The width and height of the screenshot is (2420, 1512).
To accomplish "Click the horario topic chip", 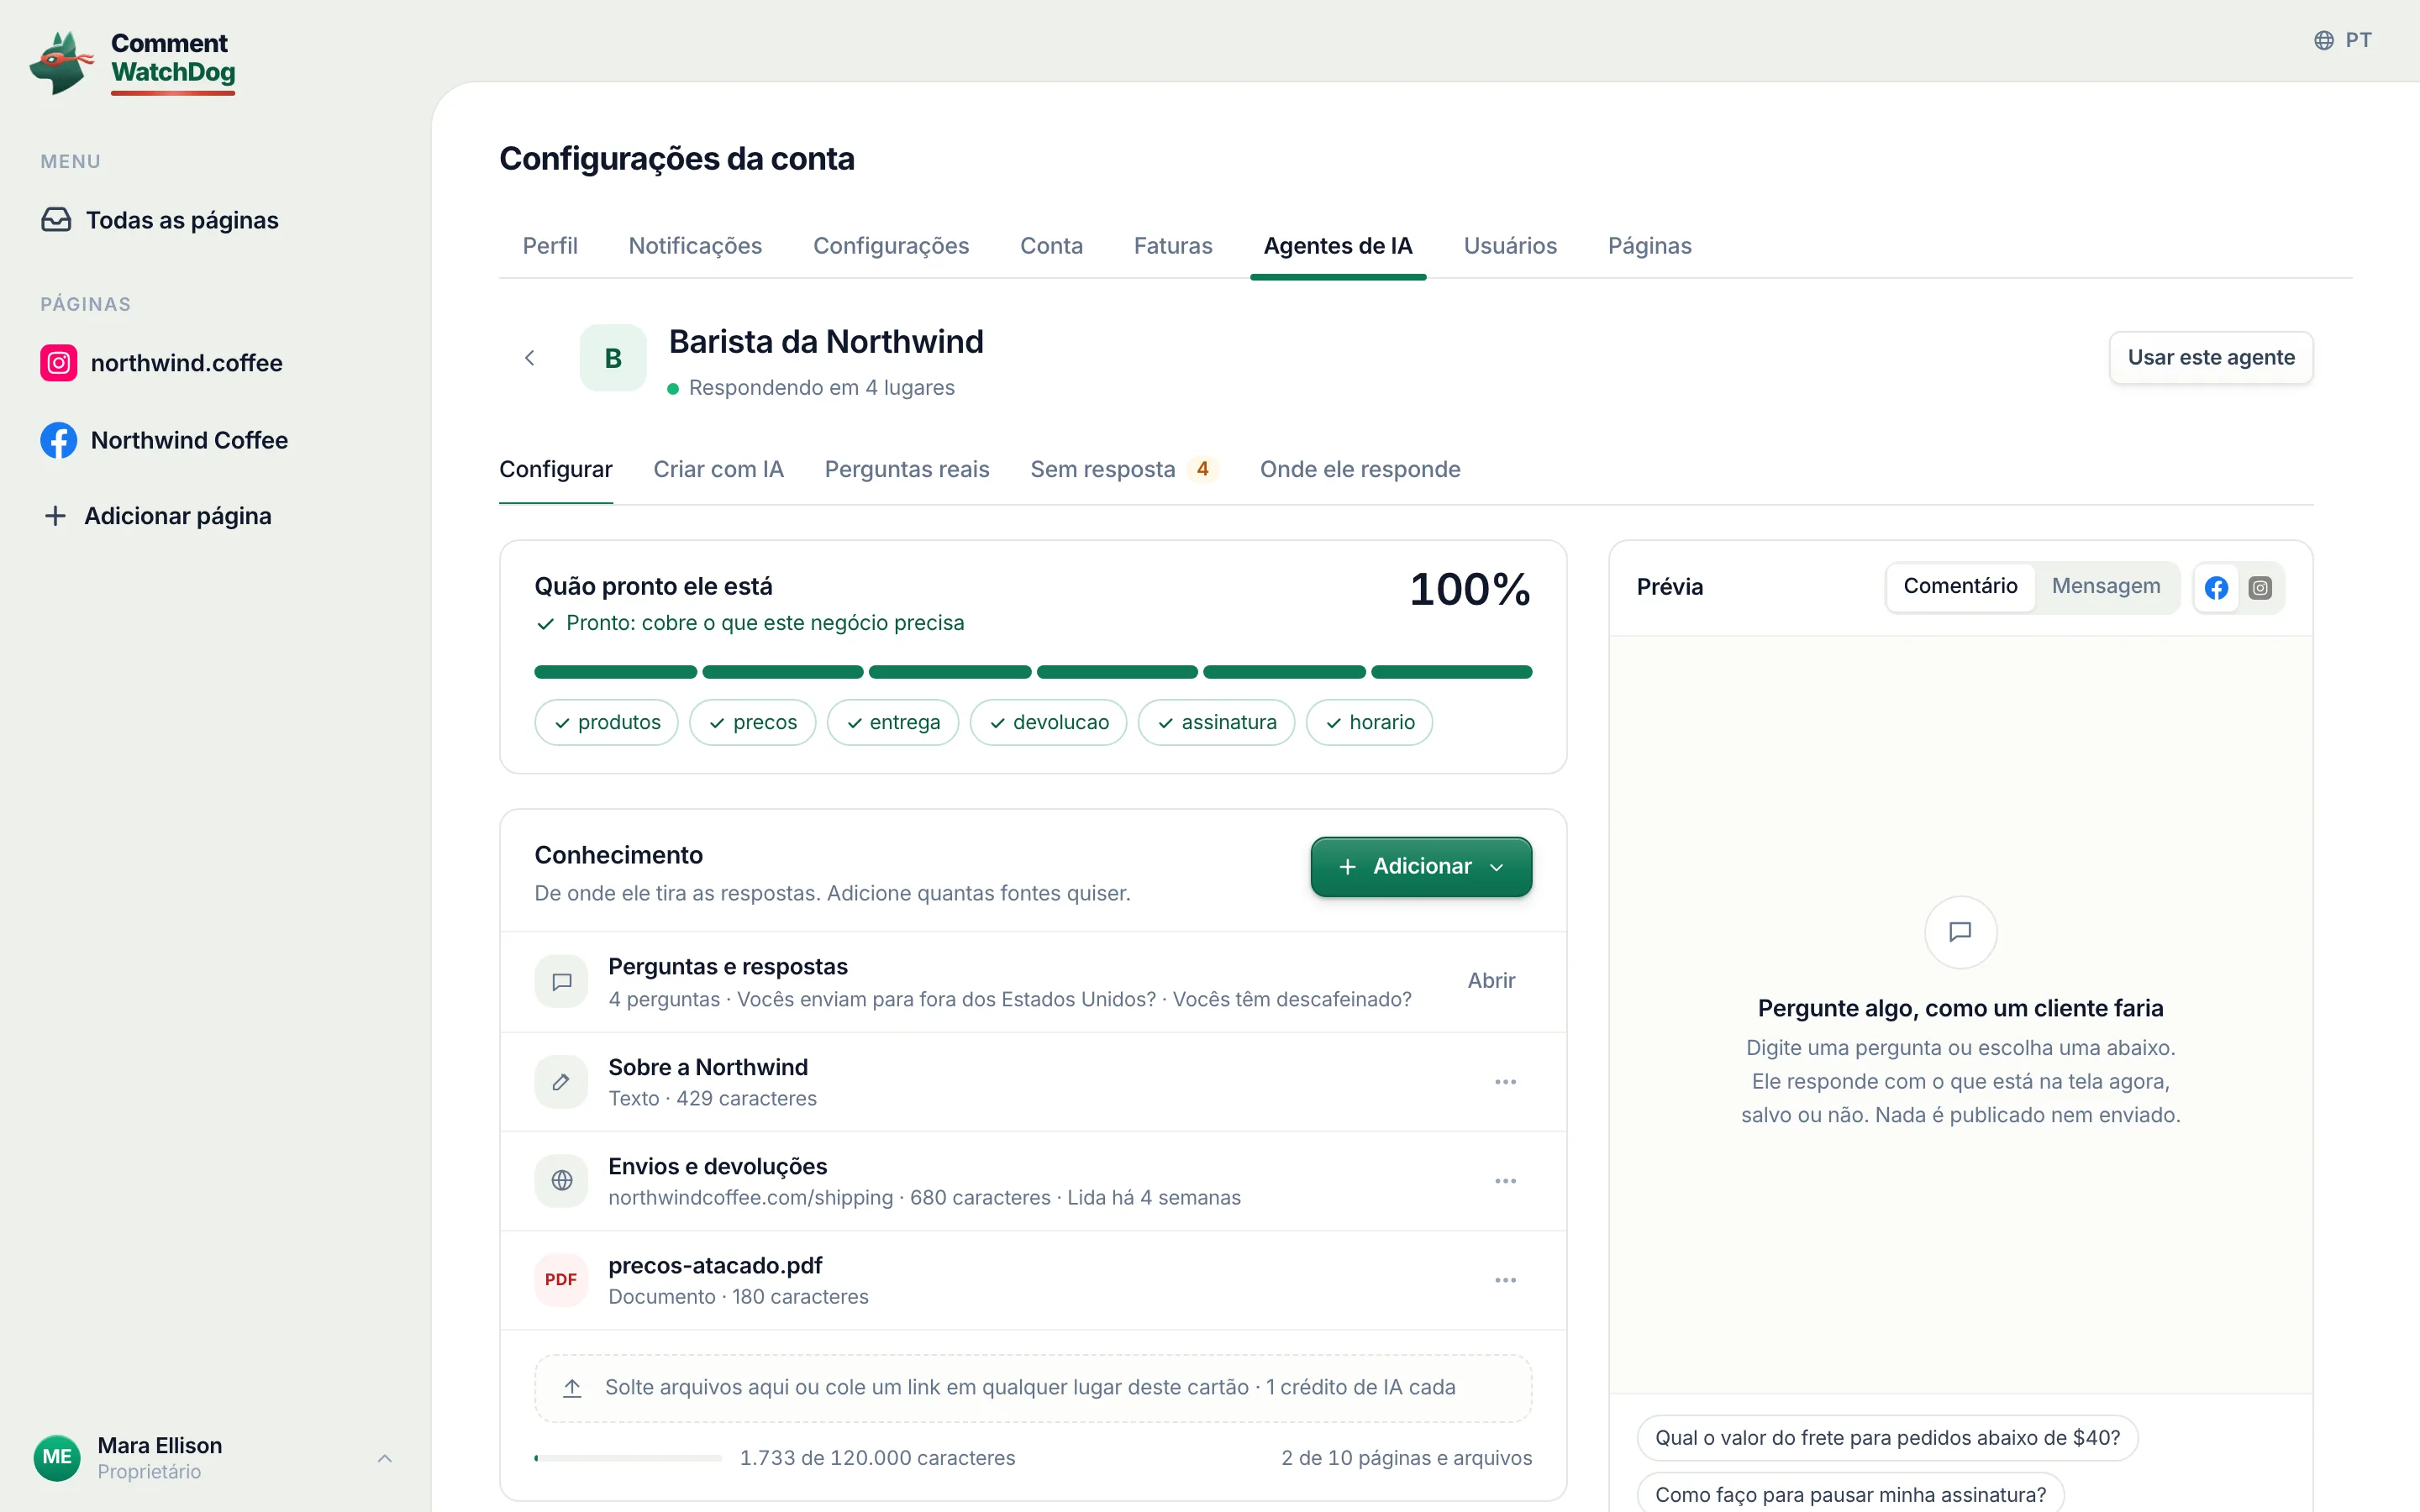I will pos(1370,722).
